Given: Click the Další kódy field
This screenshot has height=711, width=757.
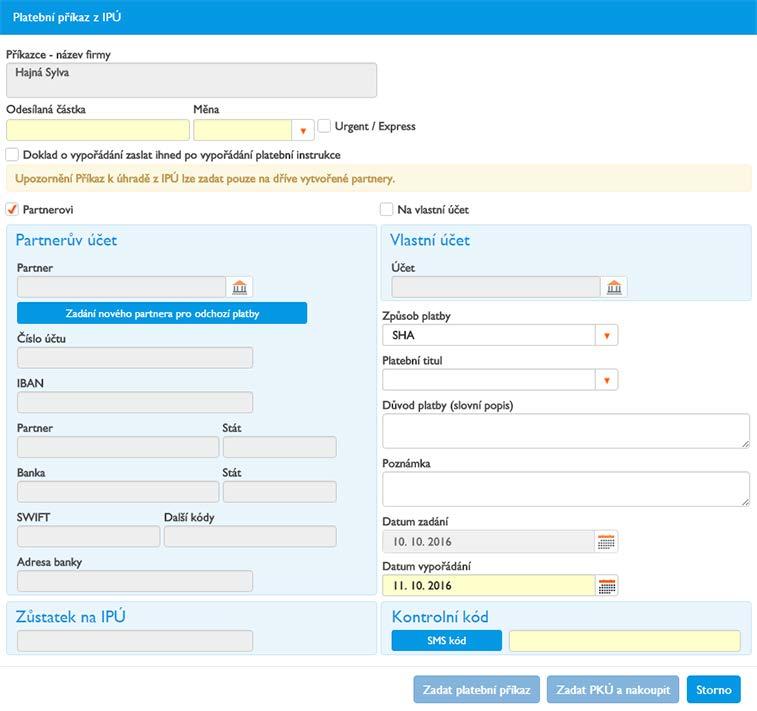Looking at the screenshot, I should coord(250,537).
